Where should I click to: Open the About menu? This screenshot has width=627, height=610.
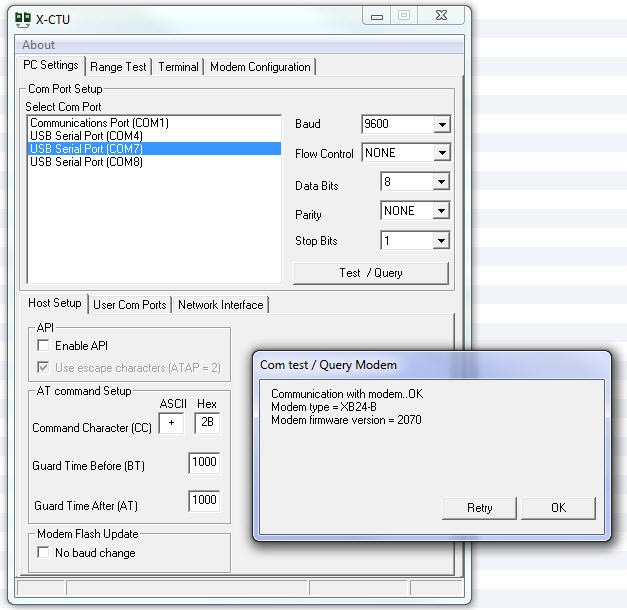[x=39, y=45]
